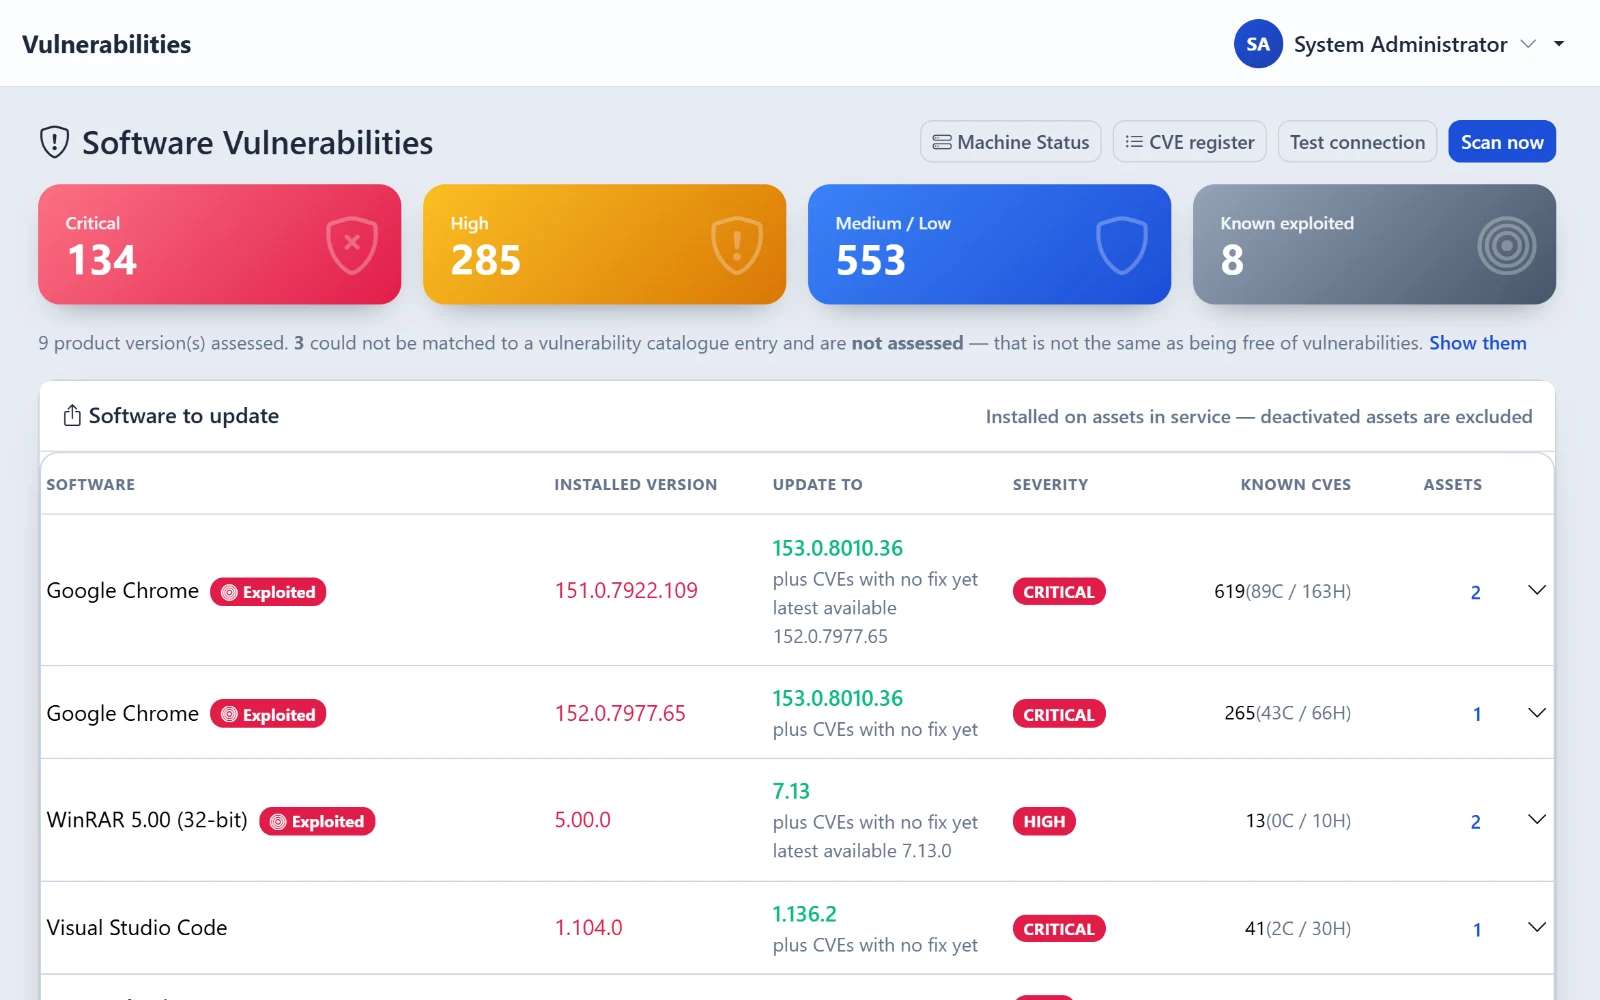The image size is (1600, 1000).
Task: Open assets count 2 for WinRAR
Action: coord(1475,822)
